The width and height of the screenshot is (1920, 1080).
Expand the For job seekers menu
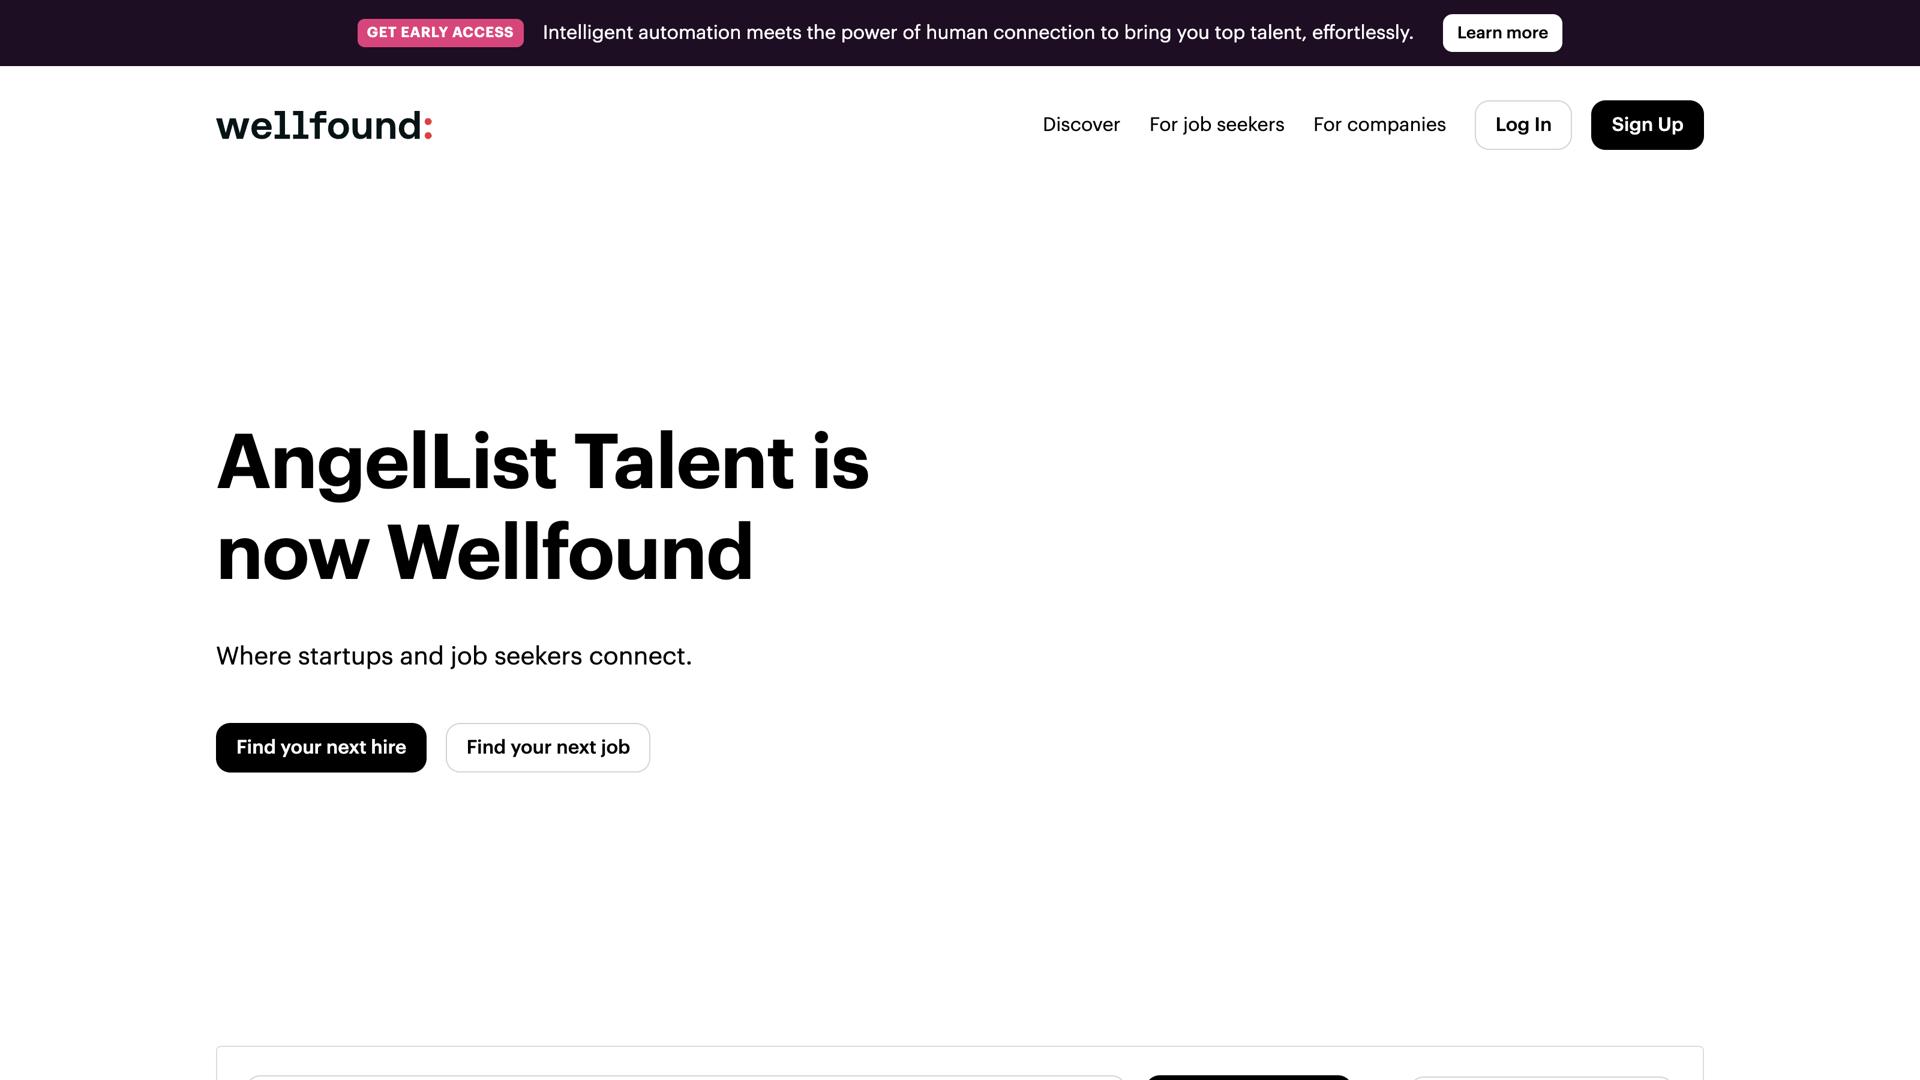coord(1216,124)
